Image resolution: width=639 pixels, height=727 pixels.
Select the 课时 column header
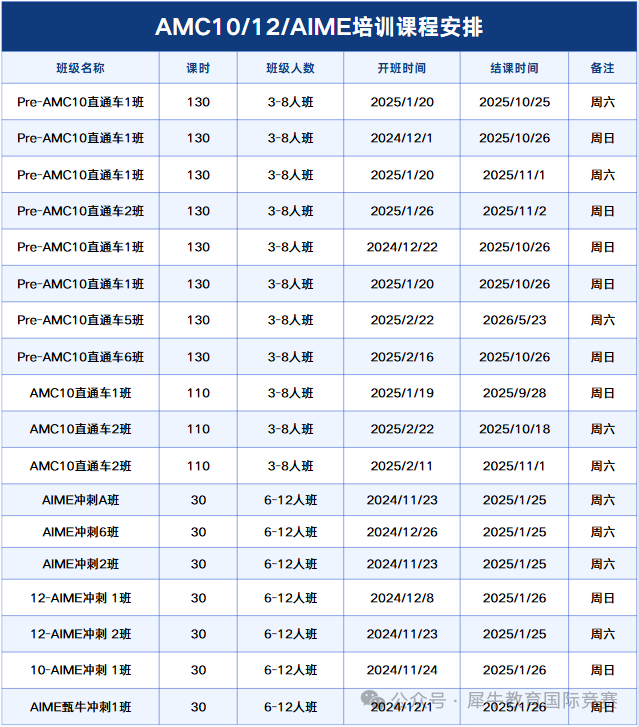click(x=198, y=68)
